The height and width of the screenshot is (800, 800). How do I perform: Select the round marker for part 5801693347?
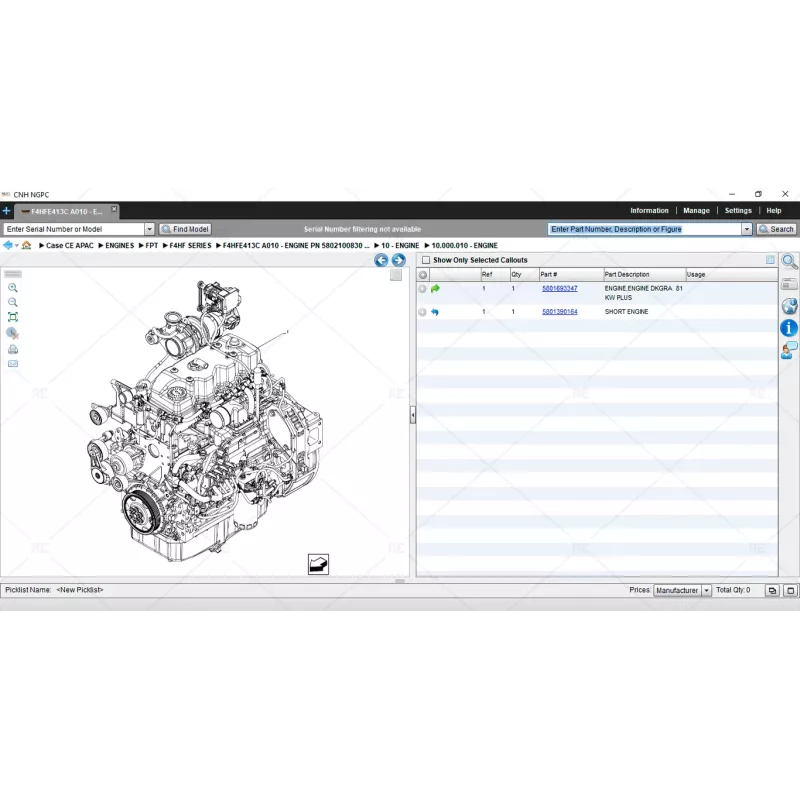click(x=422, y=289)
